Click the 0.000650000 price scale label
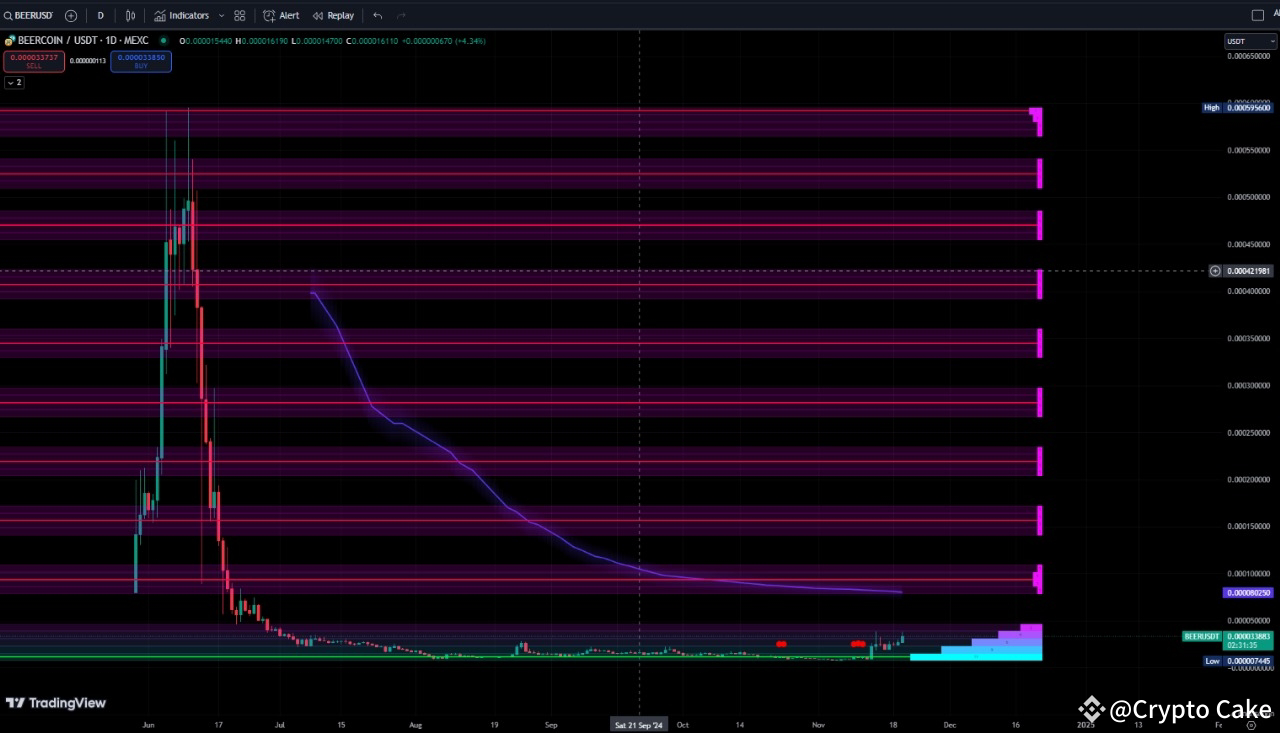The height and width of the screenshot is (733, 1280). coord(1249,56)
